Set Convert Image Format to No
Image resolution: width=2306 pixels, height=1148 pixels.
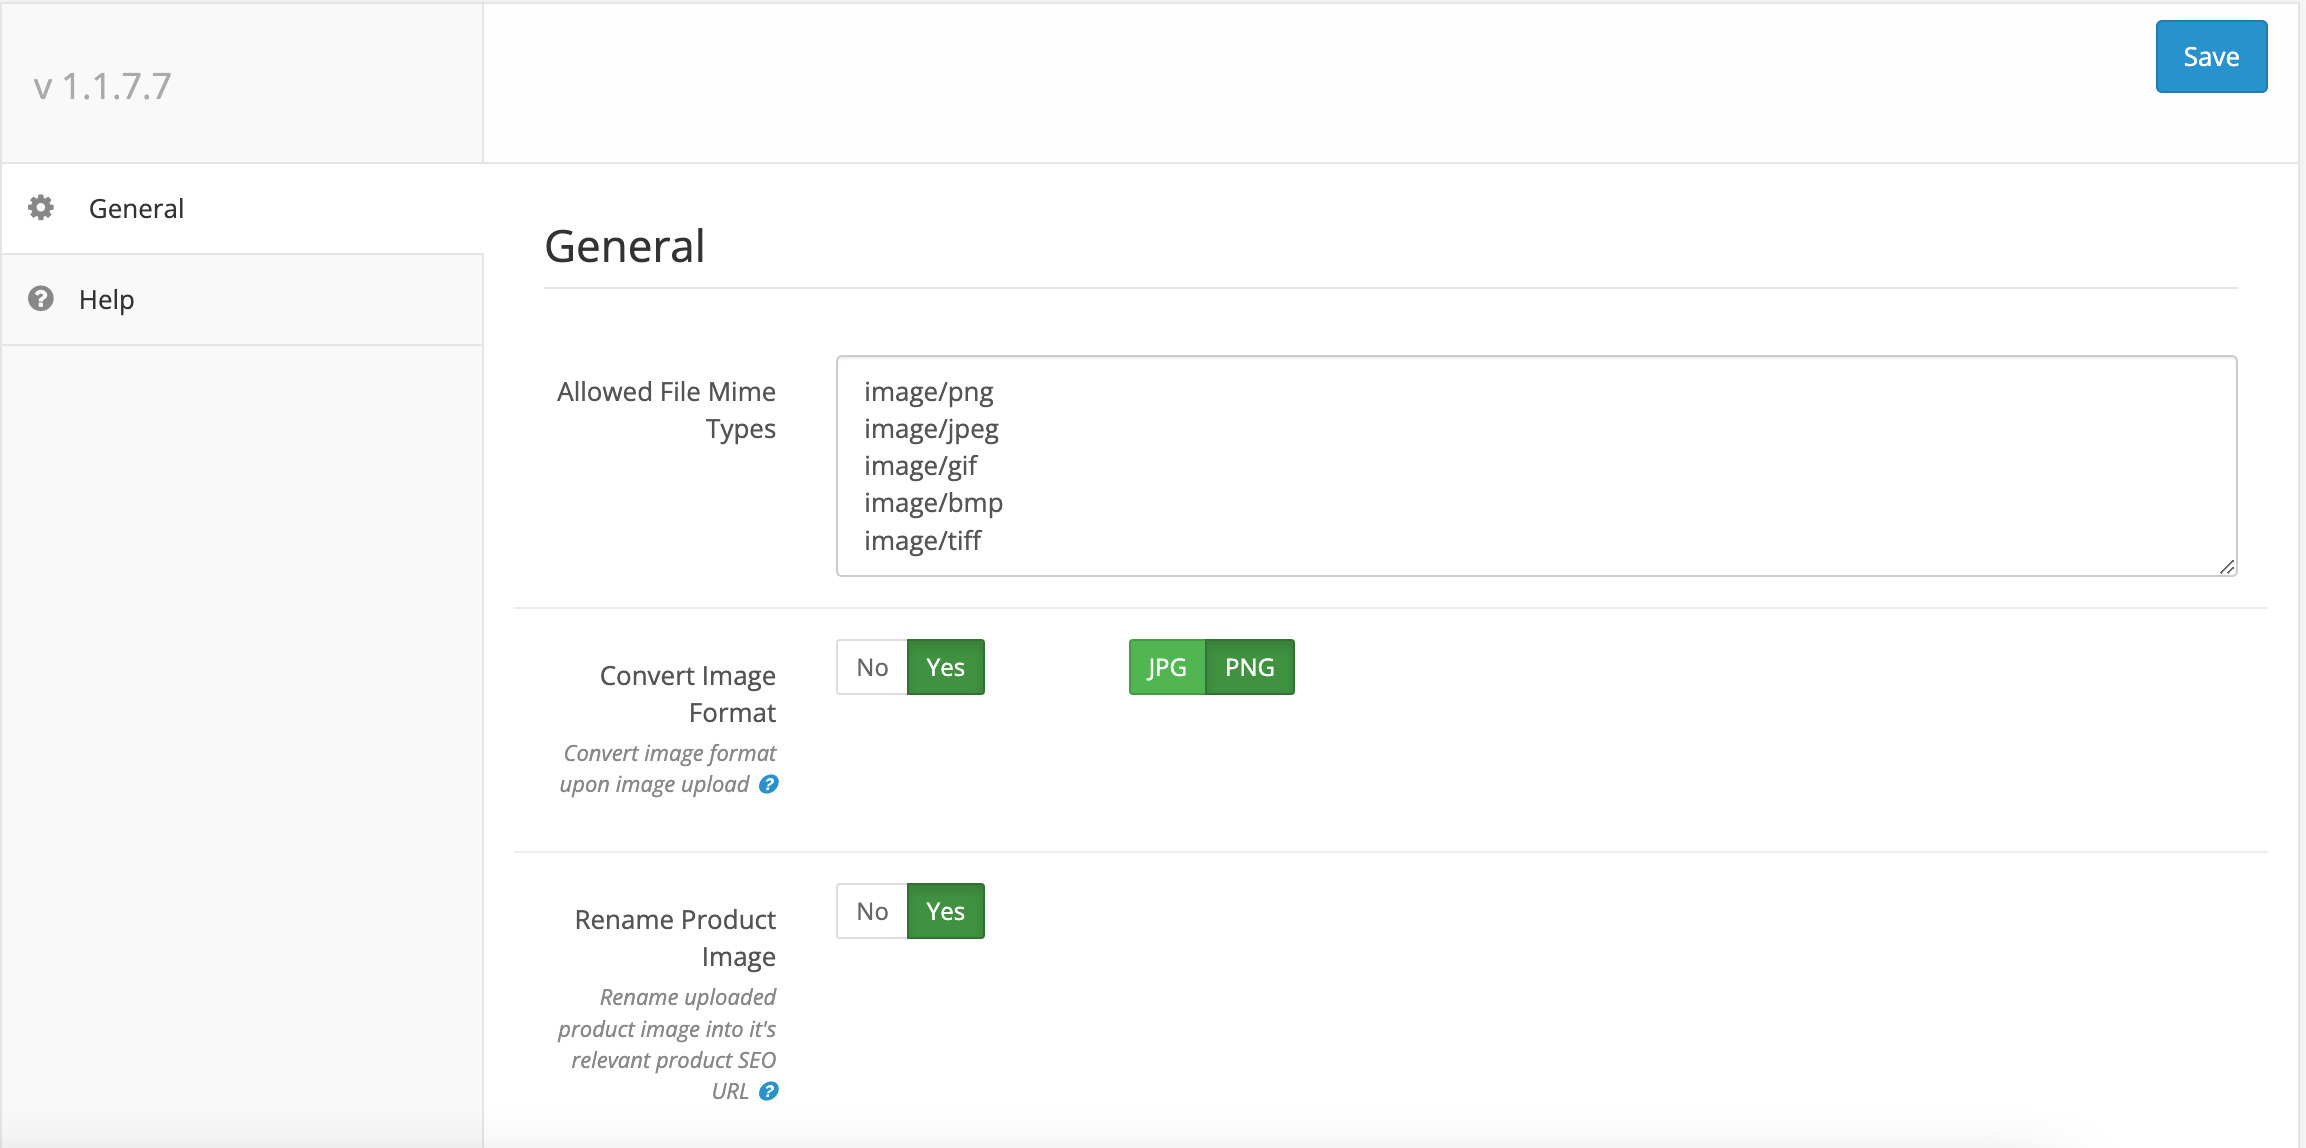pyautogui.click(x=872, y=667)
